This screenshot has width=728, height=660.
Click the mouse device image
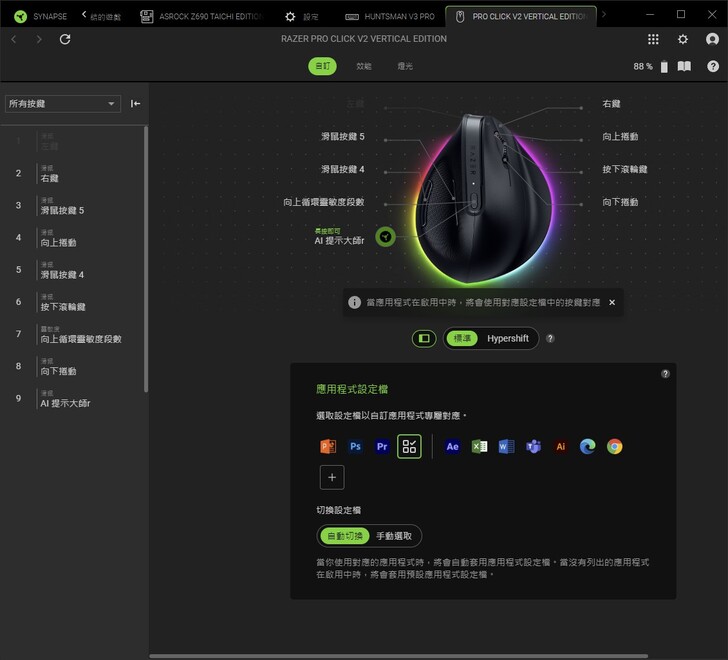click(x=483, y=200)
